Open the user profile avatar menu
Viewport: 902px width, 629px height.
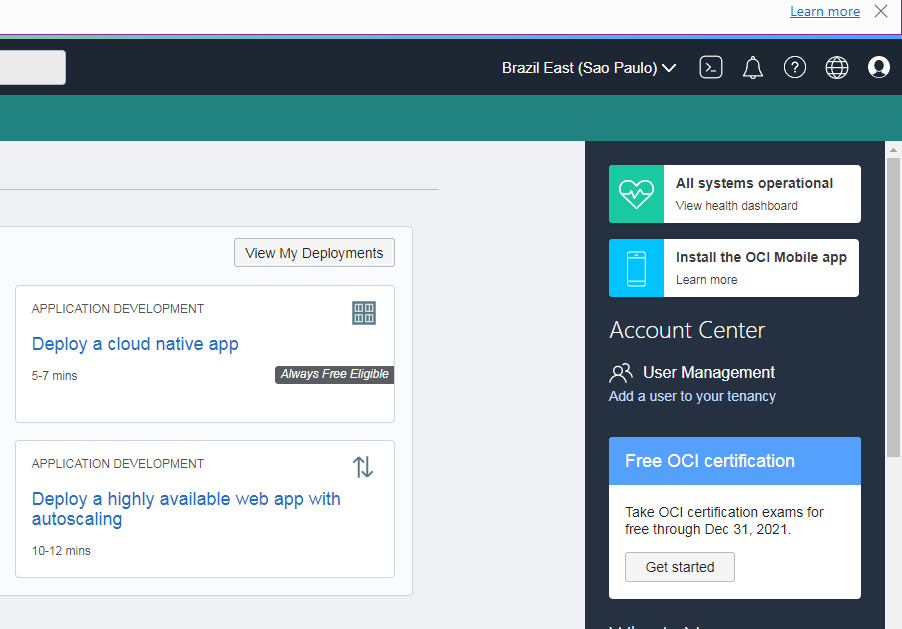point(879,68)
